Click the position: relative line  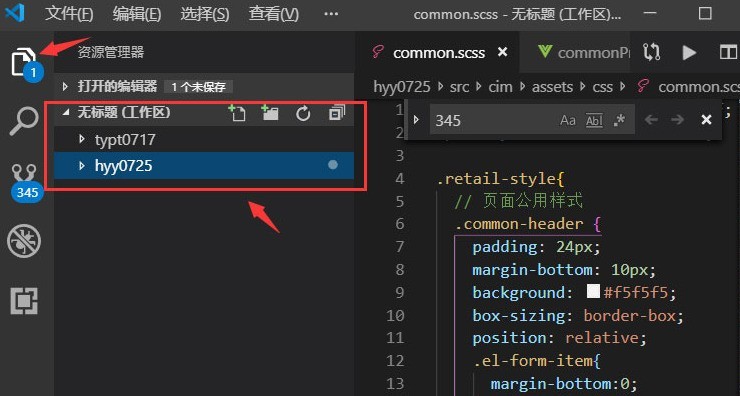[x=559, y=338]
